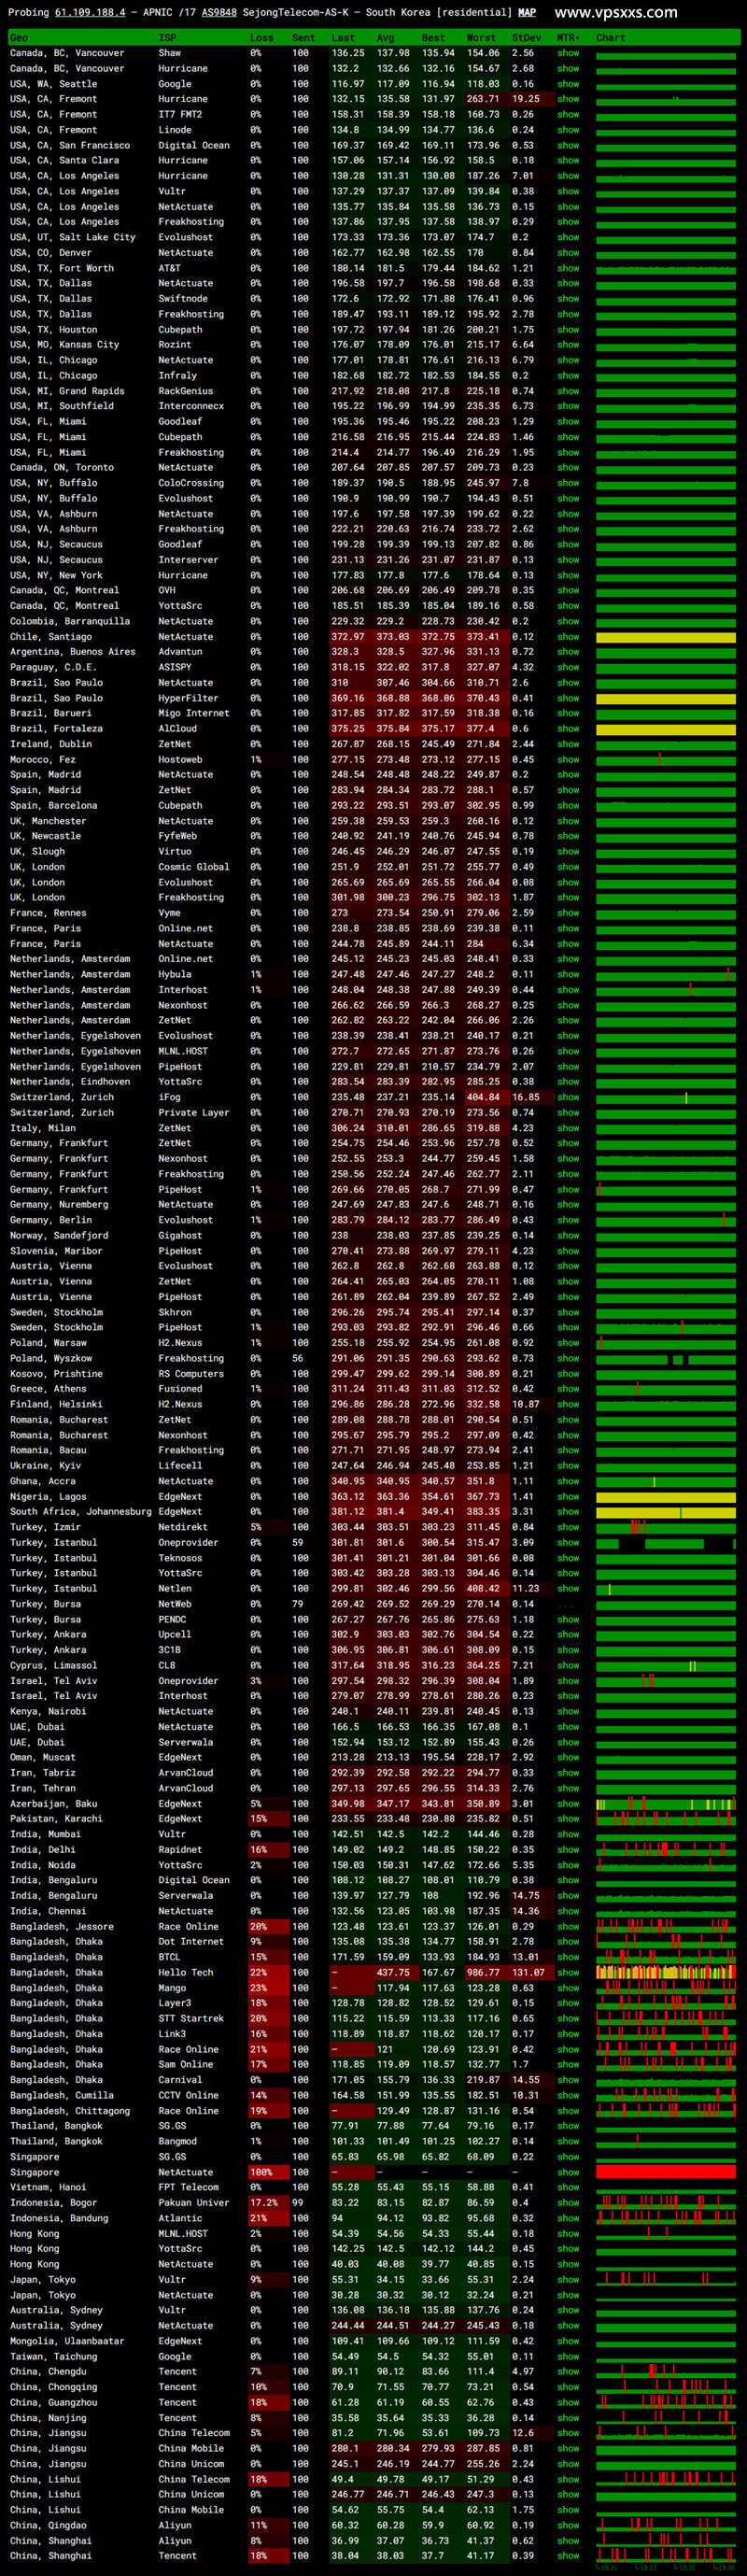Show MTR for Dhaka Hello Tech row
Screen dimensions: 747x2576
(568, 1972)
